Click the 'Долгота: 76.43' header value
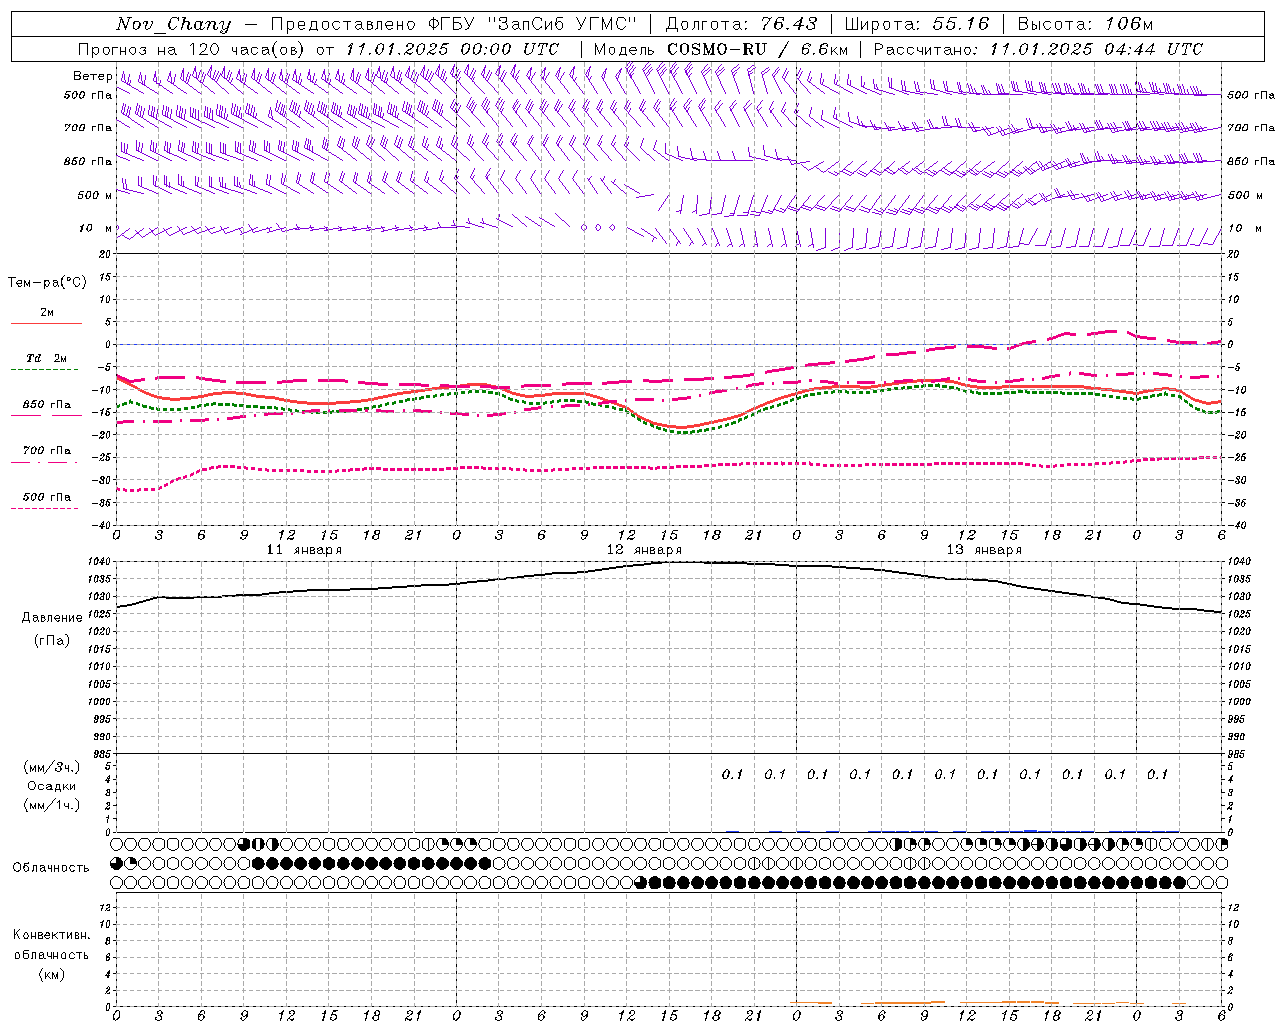1280x1024 pixels. pos(741,24)
